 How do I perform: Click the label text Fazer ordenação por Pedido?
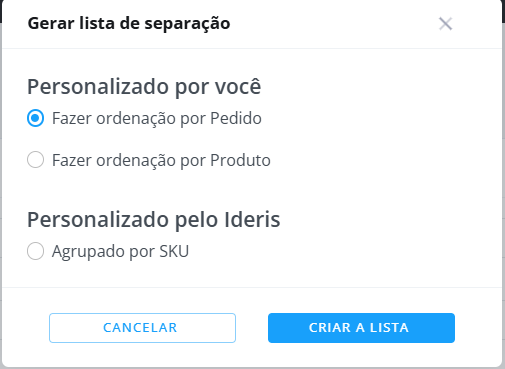click(x=157, y=118)
